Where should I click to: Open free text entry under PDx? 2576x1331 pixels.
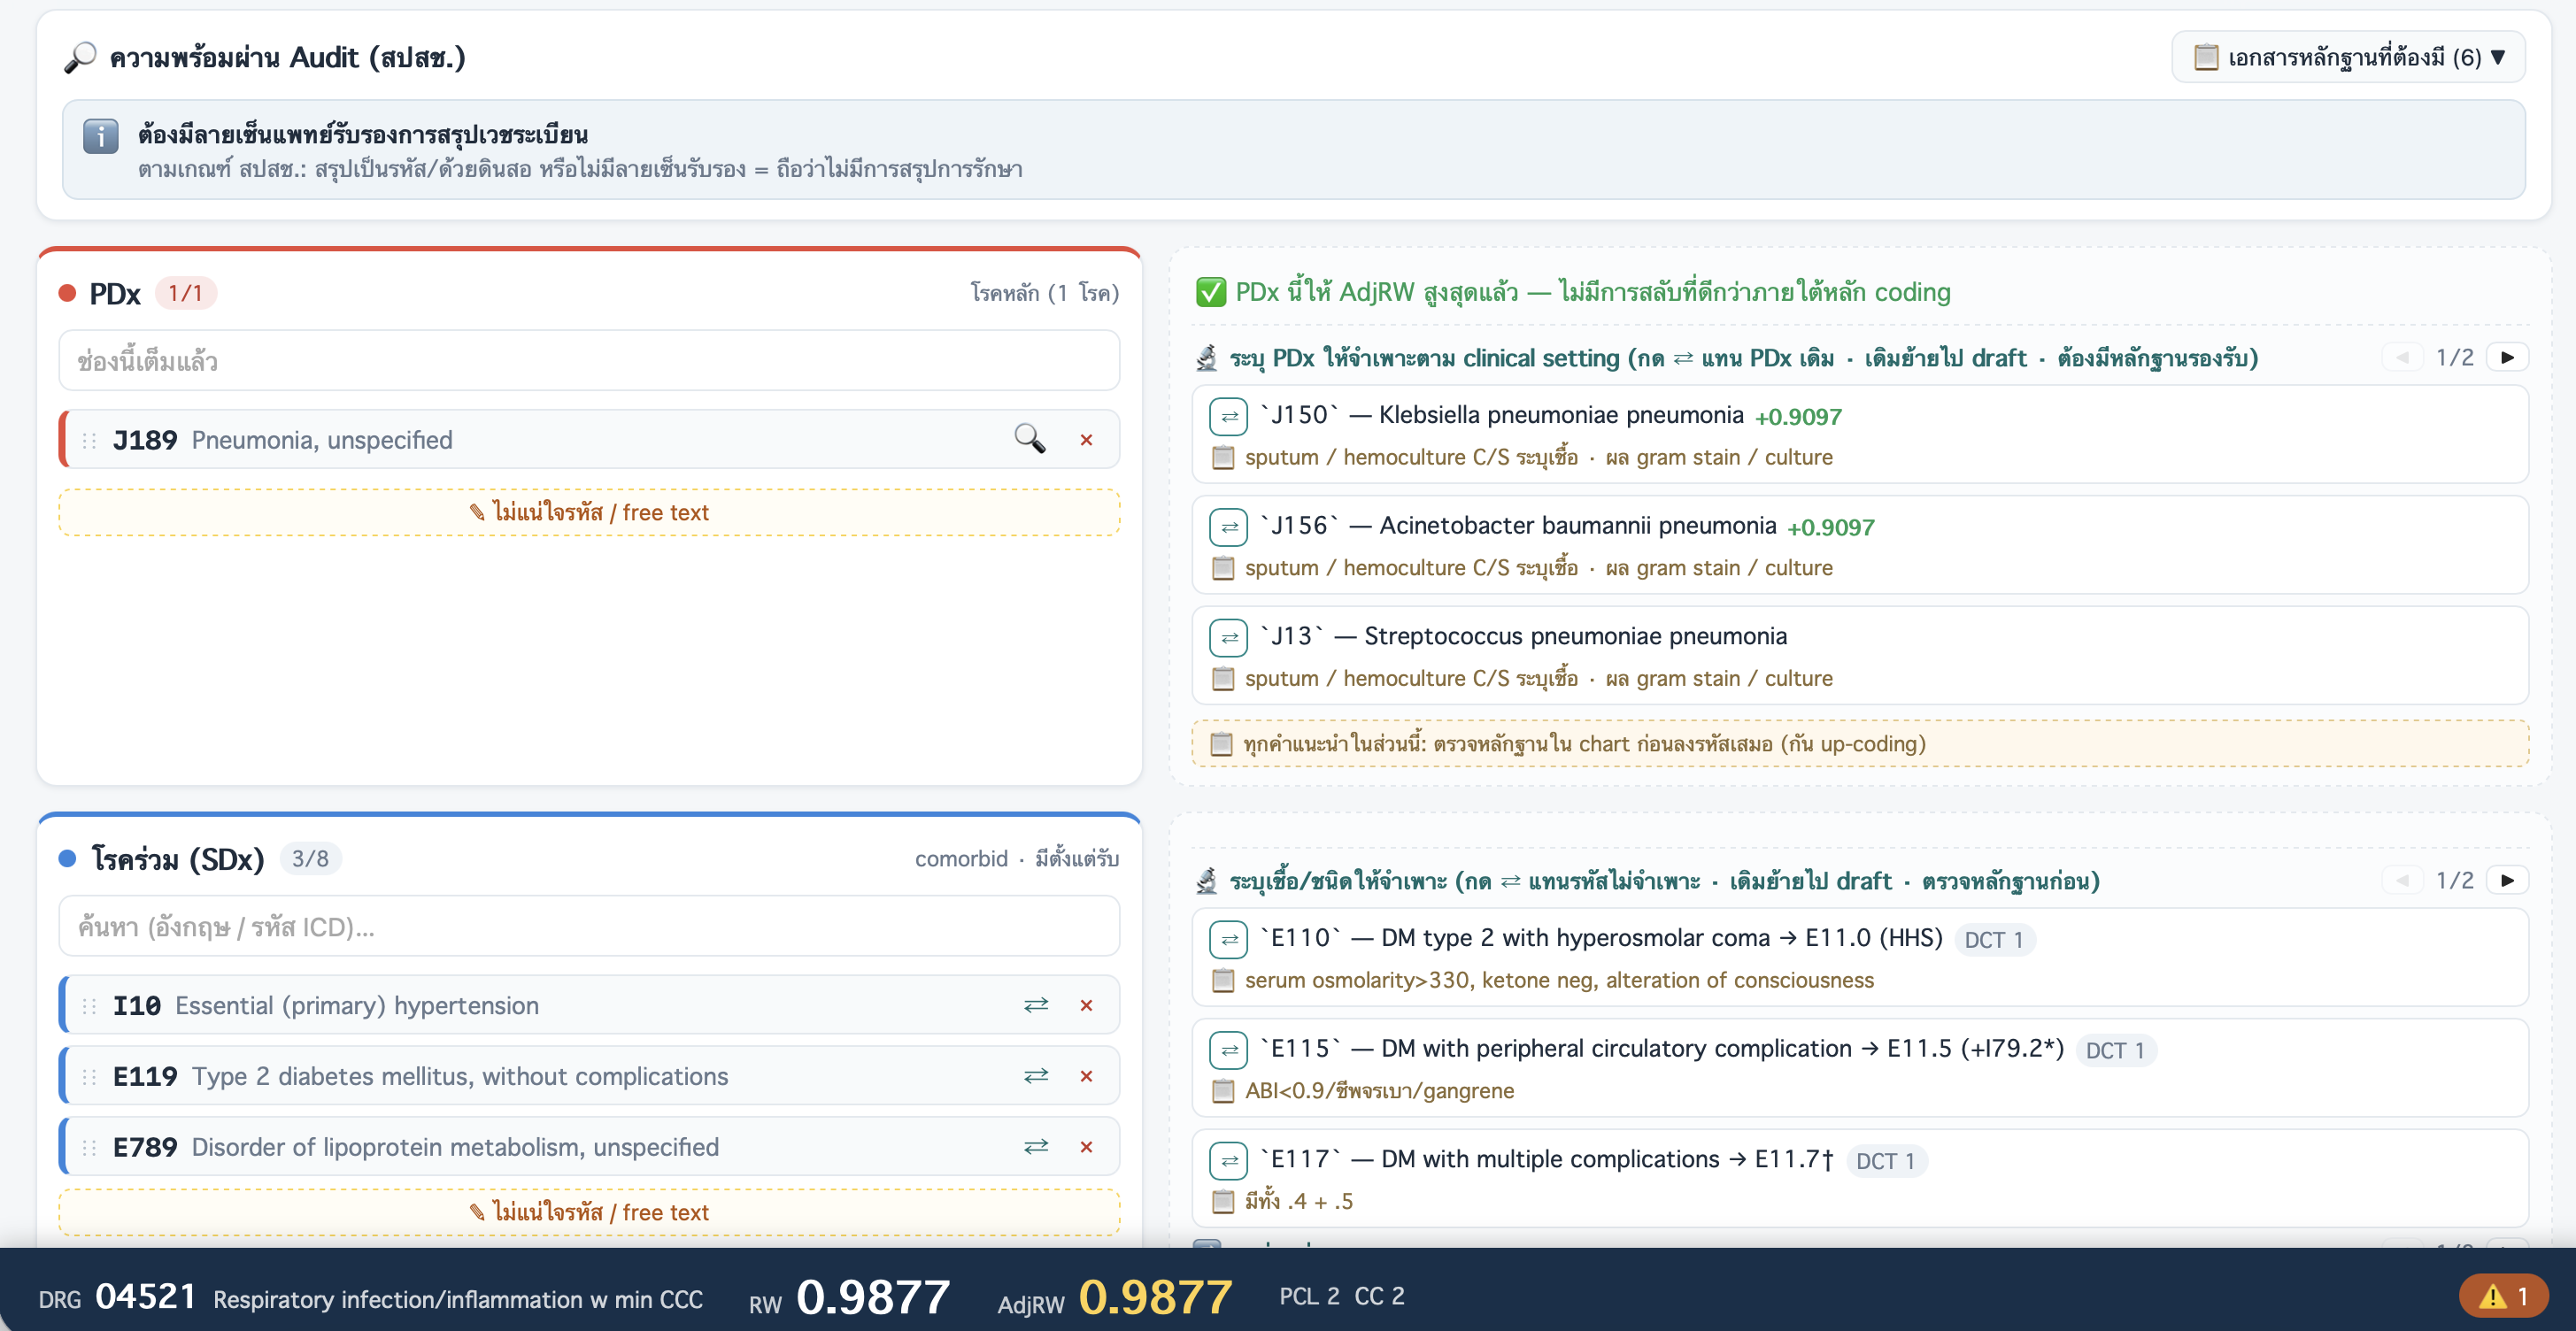[589, 512]
